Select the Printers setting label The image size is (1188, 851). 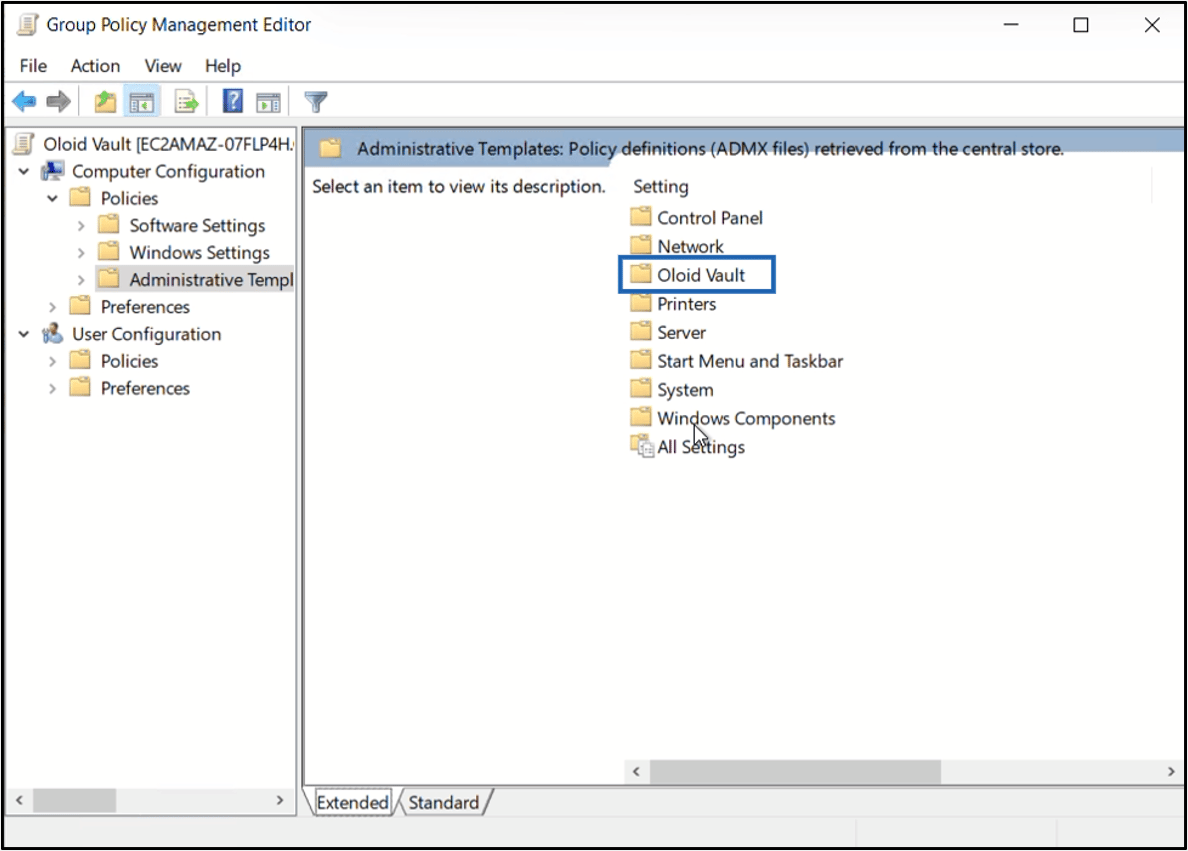coord(686,304)
